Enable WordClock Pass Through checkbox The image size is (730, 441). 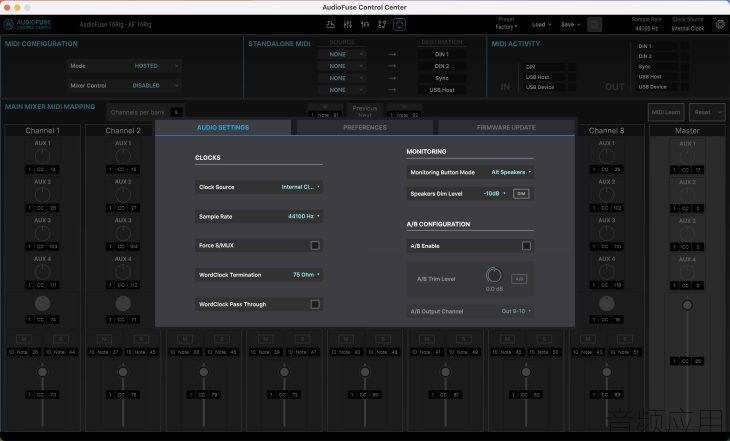tap(315, 304)
